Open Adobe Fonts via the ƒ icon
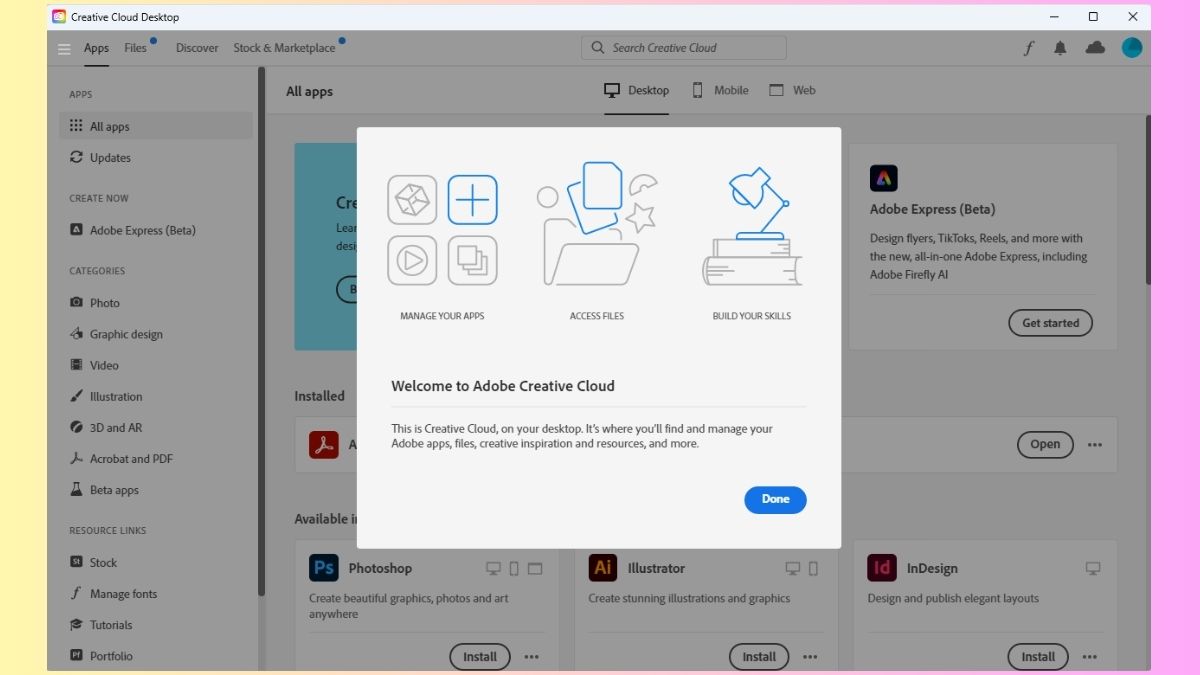The width and height of the screenshot is (1200, 675). (1028, 47)
